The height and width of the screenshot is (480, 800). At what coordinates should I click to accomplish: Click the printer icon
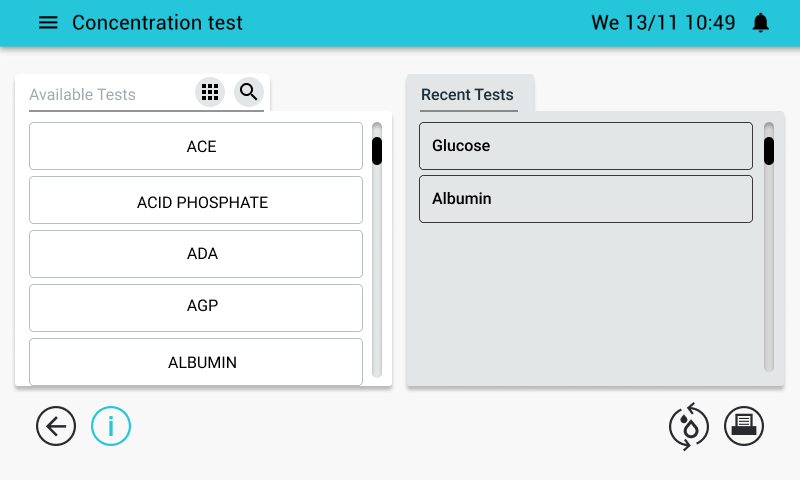[744, 426]
